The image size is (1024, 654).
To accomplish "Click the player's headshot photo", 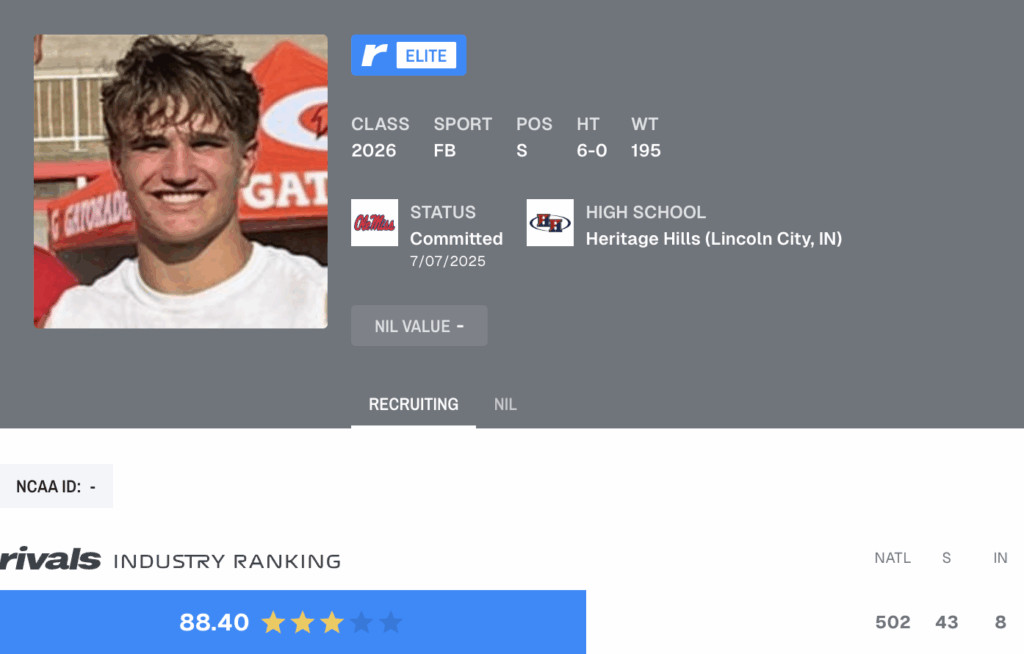I will [181, 181].
